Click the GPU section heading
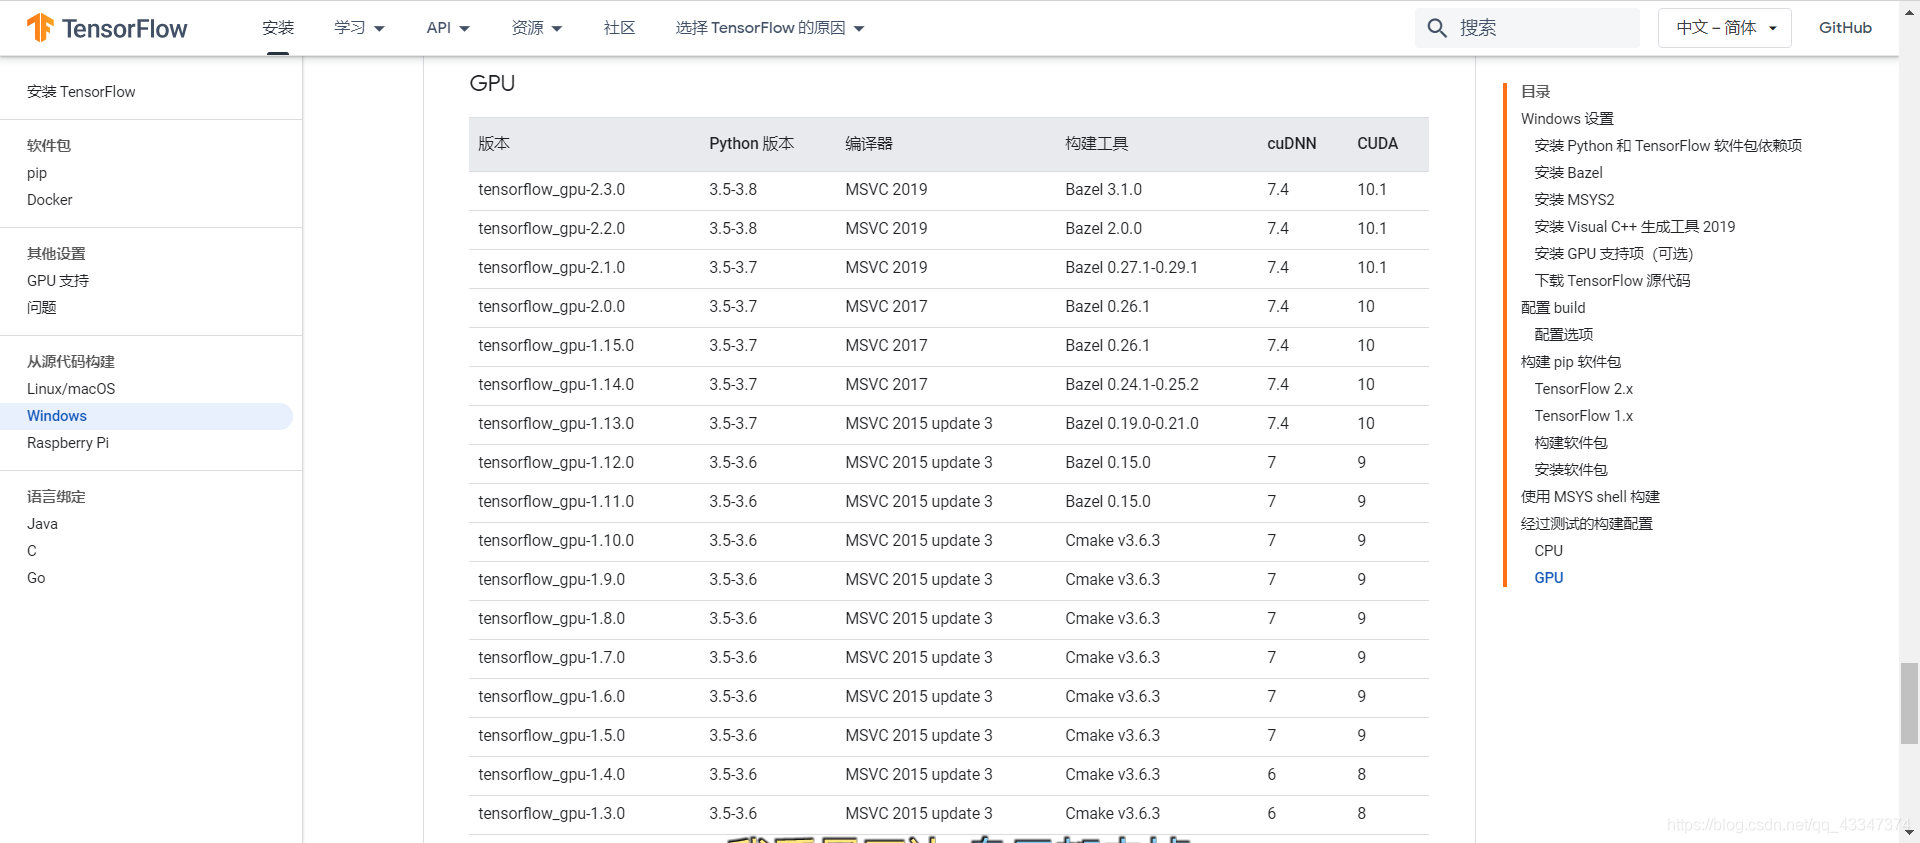Image resolution: width=1920 pixels, height=843 pixels. (x=492, y=83)
